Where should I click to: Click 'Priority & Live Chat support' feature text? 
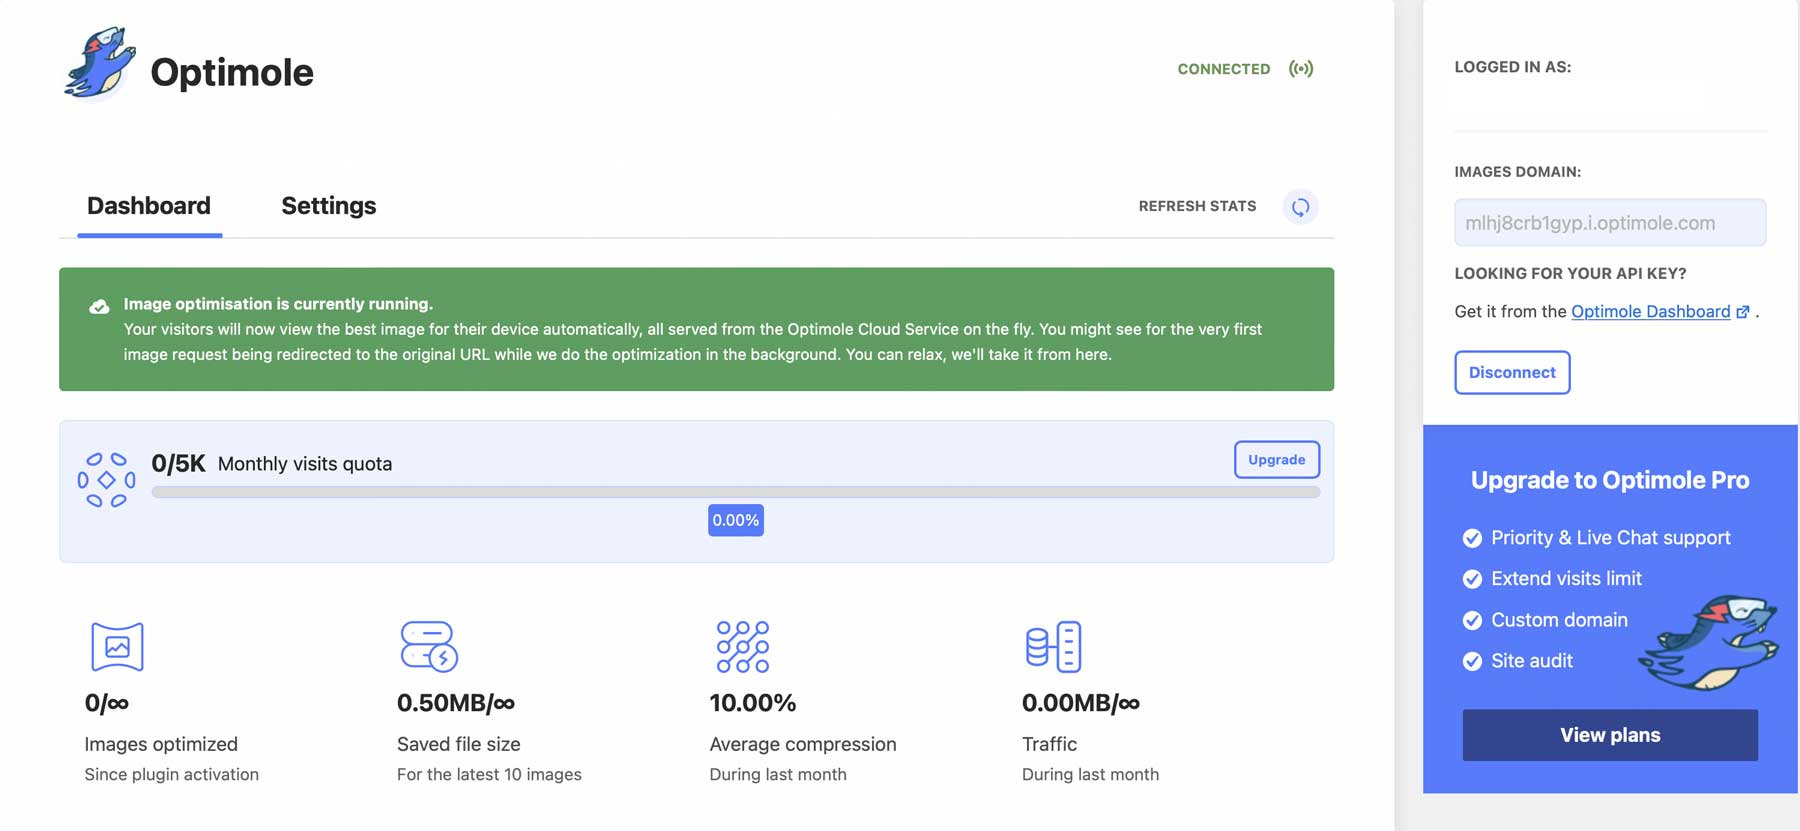click(1611, 538)
